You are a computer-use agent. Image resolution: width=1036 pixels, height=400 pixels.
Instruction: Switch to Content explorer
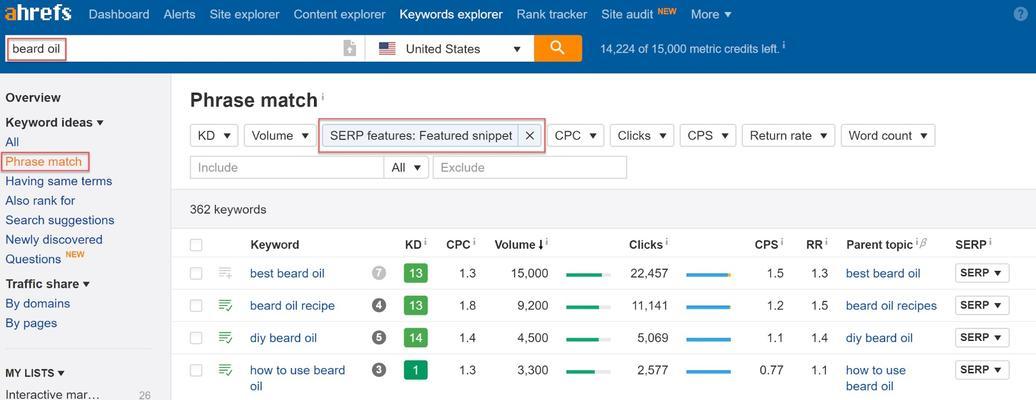[x=340, y=14]
